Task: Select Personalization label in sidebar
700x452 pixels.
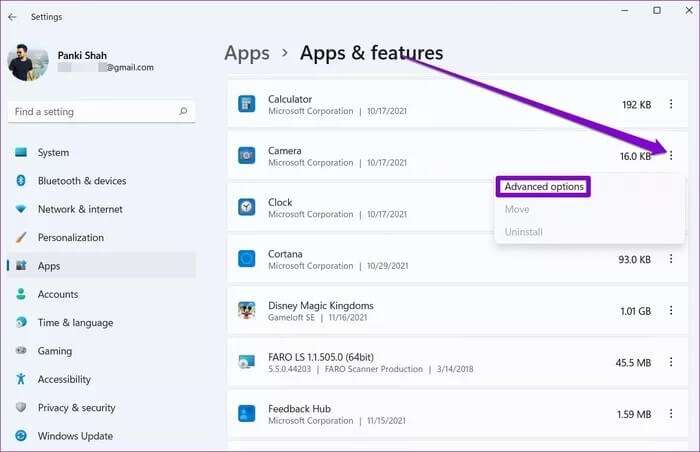Action: coord(71,238)
